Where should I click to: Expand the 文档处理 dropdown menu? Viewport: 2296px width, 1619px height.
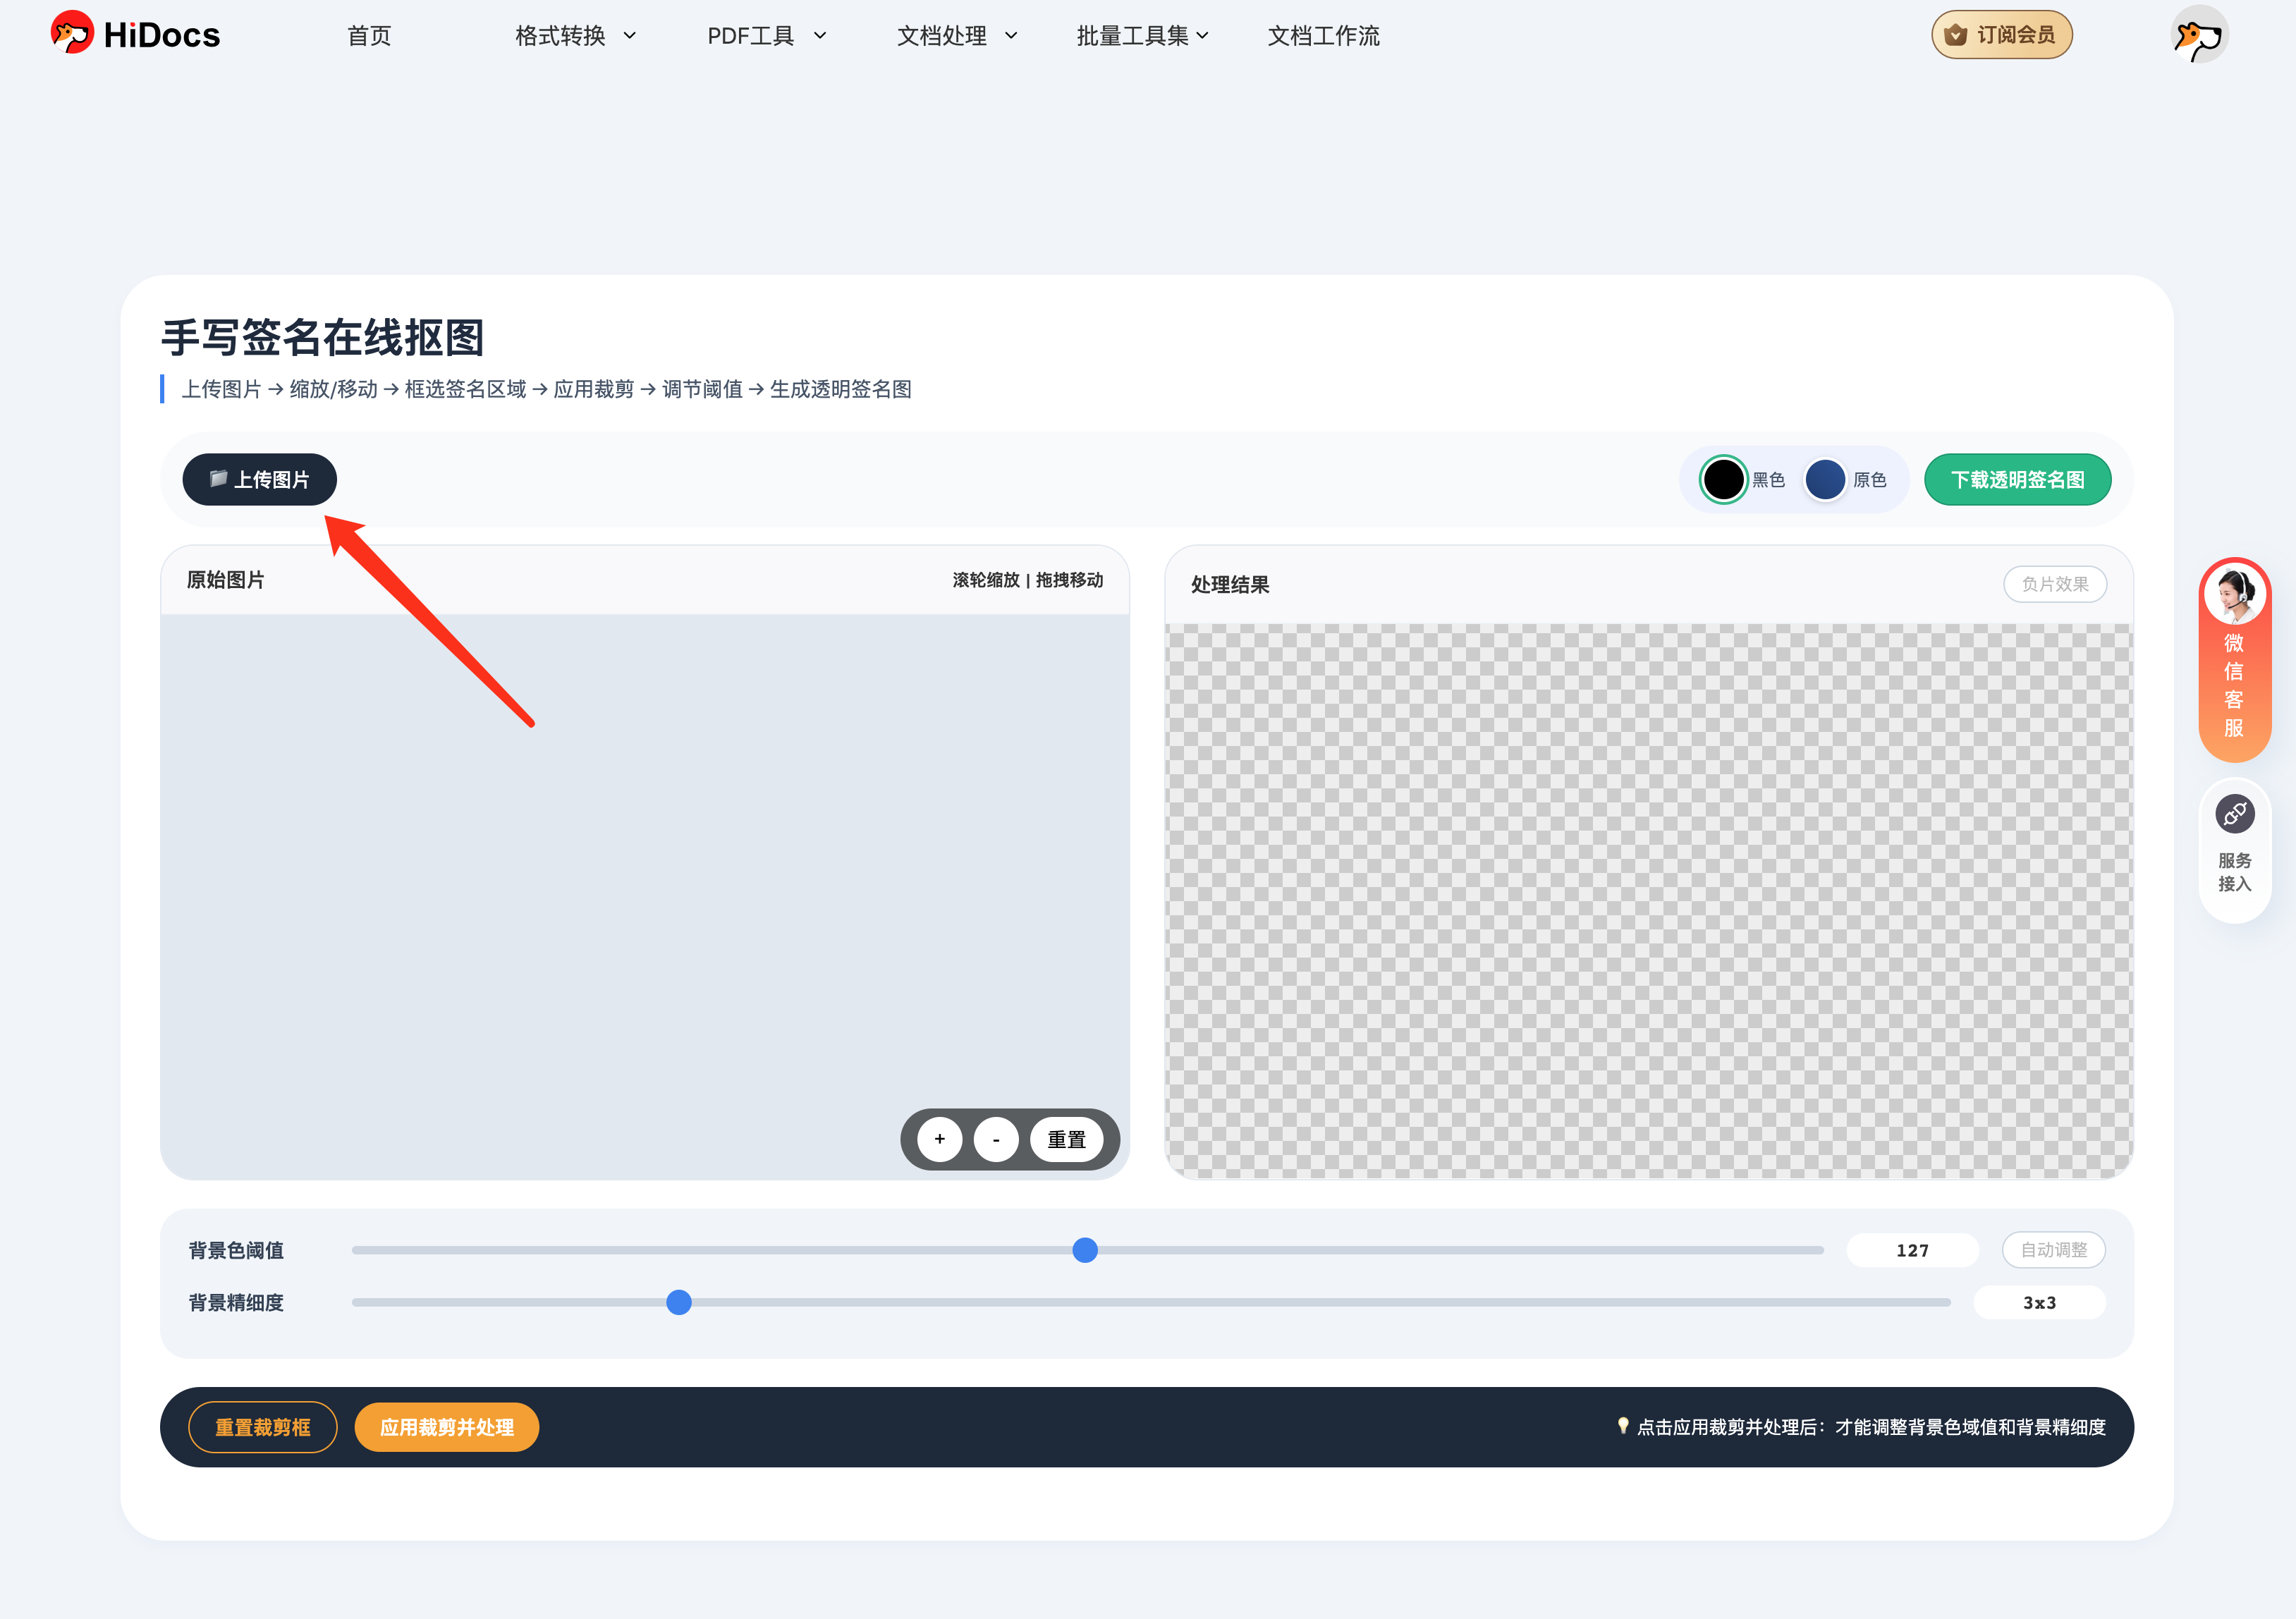tap(956, 36)
